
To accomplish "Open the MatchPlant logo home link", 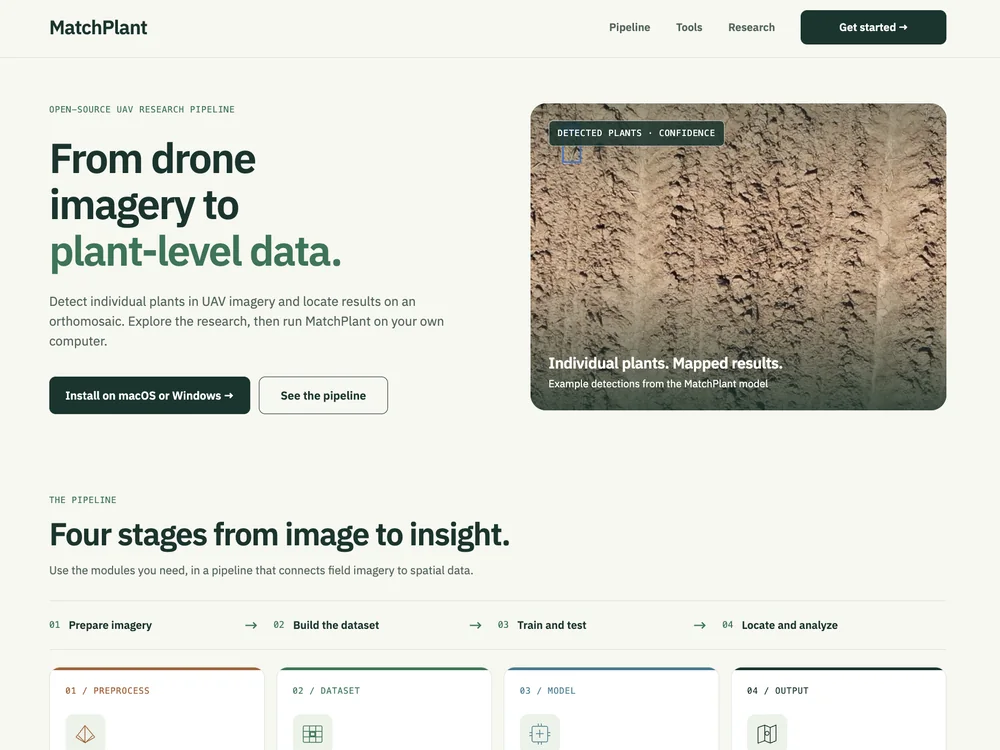I will pos(98,27).
